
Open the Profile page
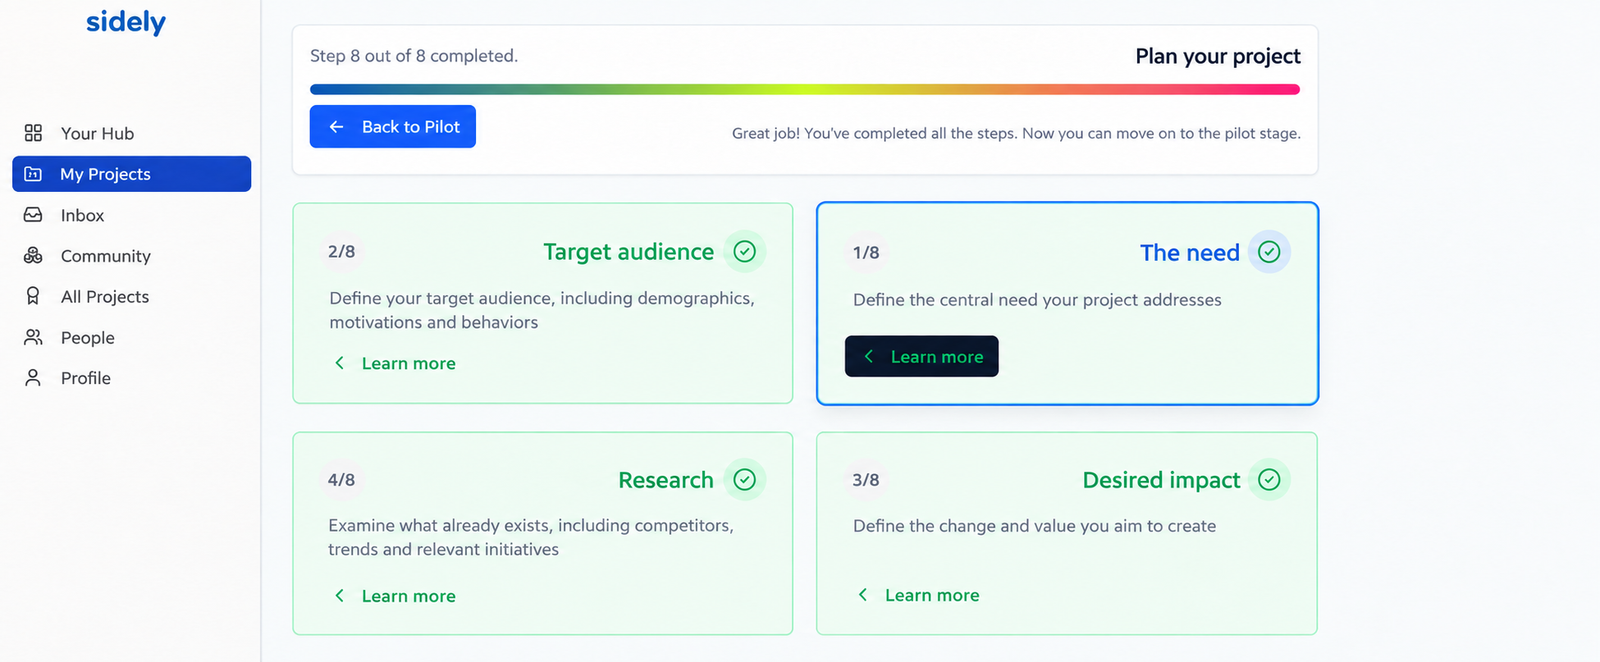tap(132, 378)
